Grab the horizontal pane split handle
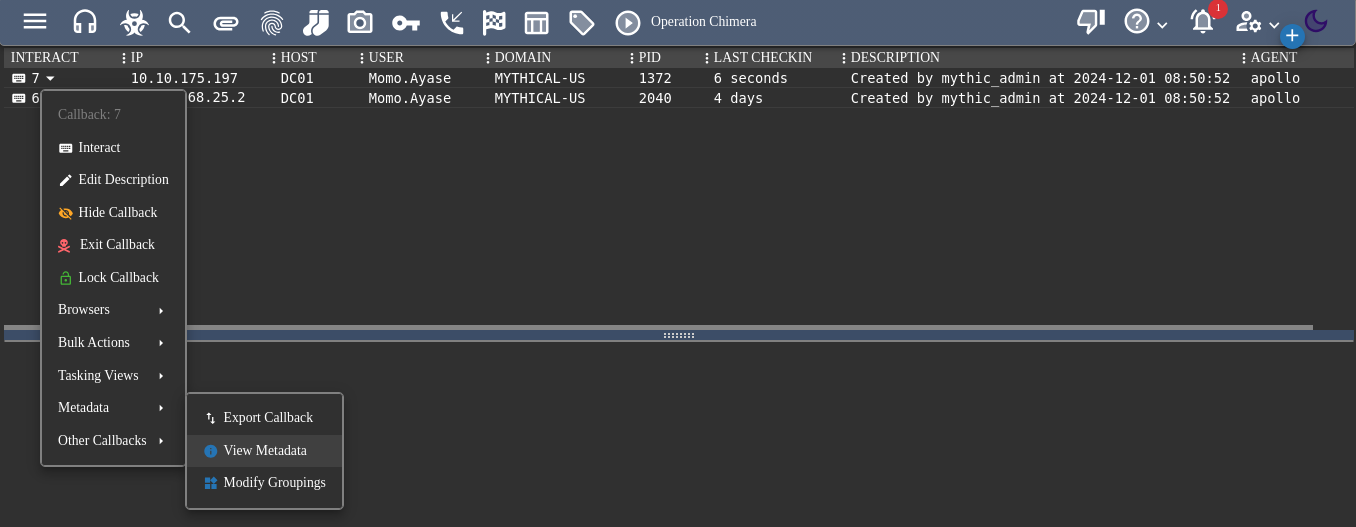 tap(679, 336)
